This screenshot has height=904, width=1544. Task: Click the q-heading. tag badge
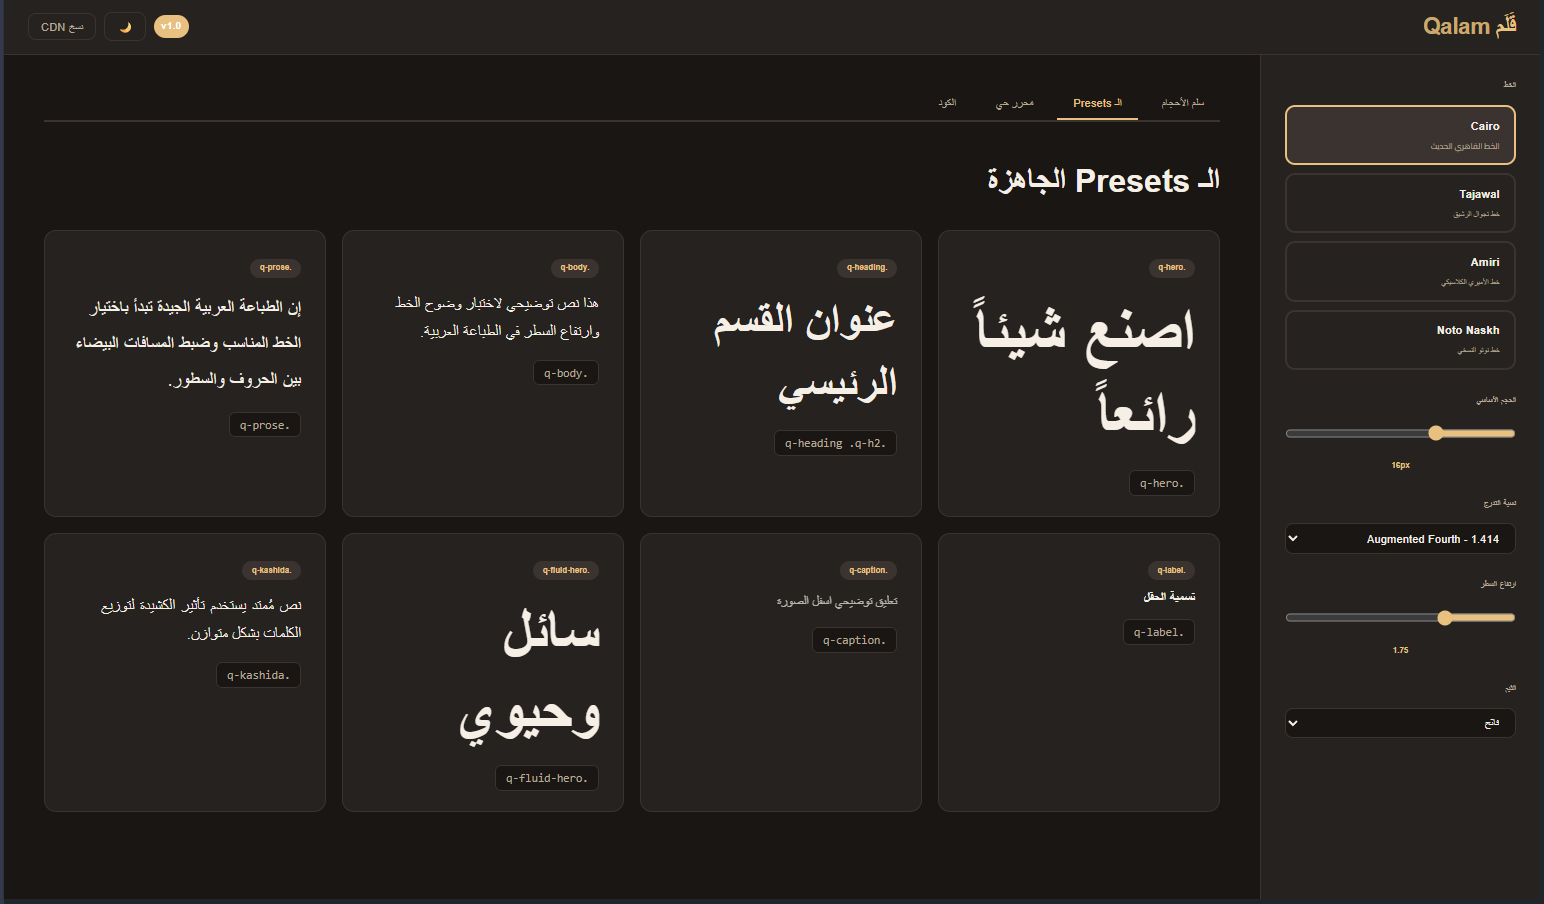coord(867,268)
